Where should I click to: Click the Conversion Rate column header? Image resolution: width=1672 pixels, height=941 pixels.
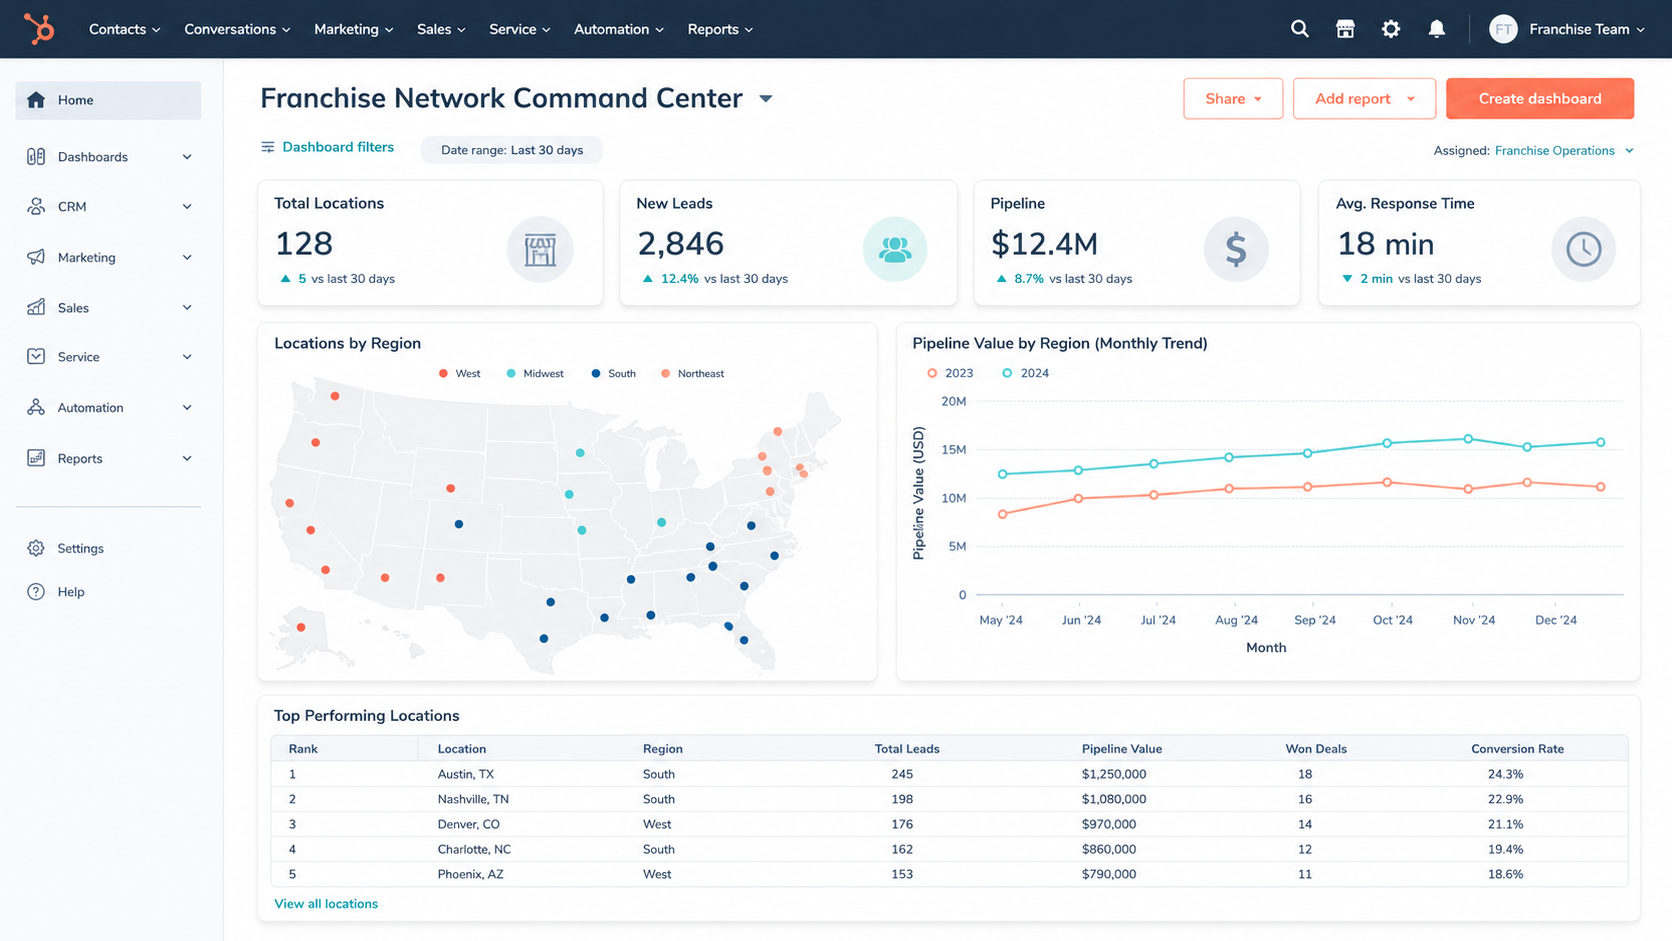point(1517,749)
